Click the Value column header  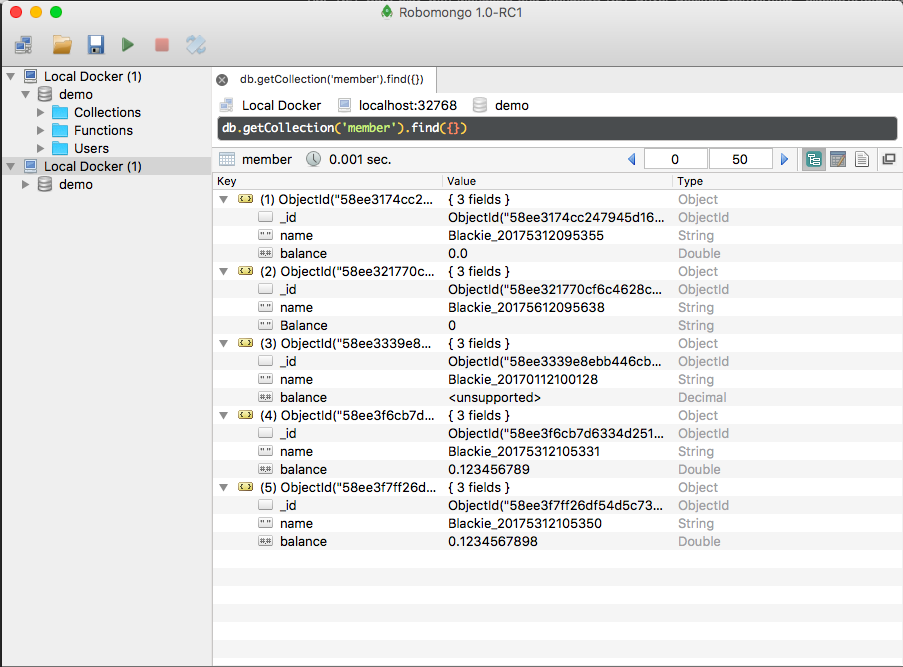tap(558, 181)
